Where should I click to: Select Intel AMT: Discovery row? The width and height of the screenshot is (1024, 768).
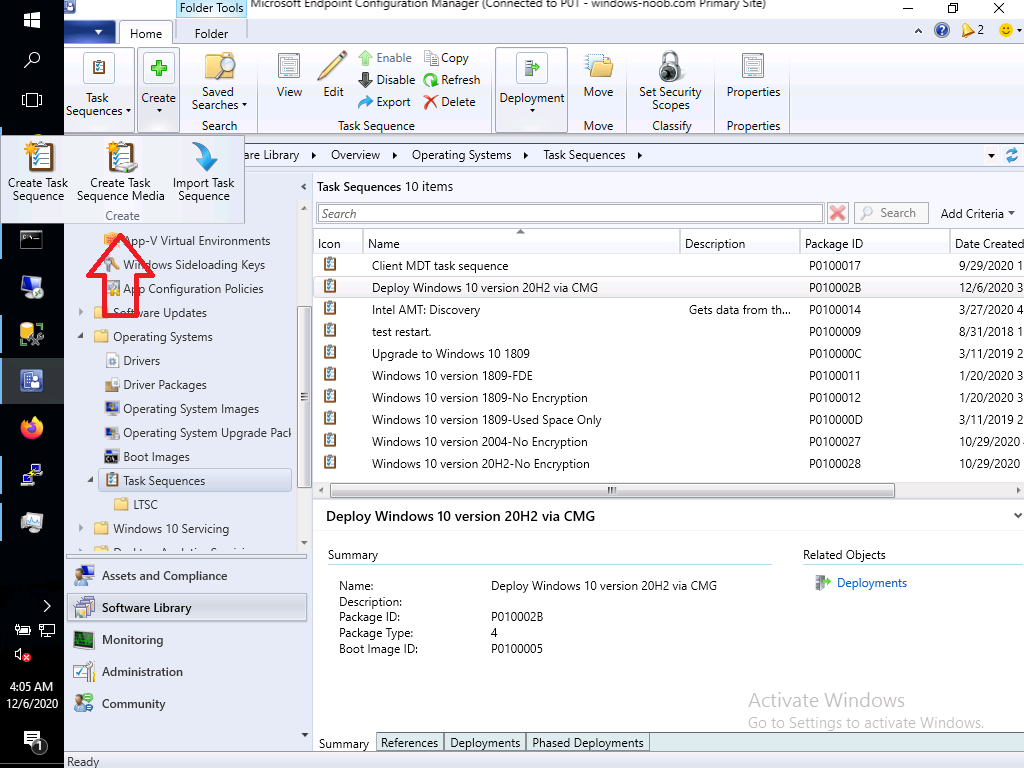tap(668, 310)
